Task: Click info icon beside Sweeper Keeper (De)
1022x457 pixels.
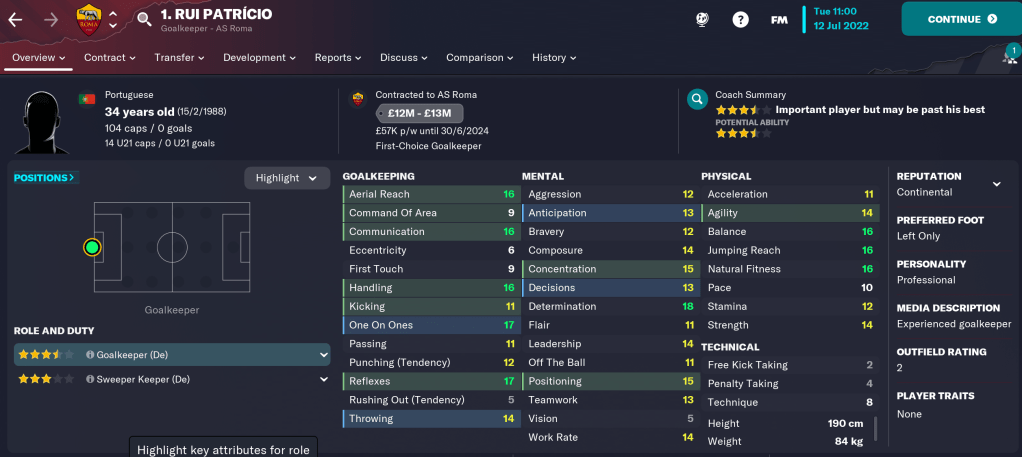Action: (x=90, y=380)
